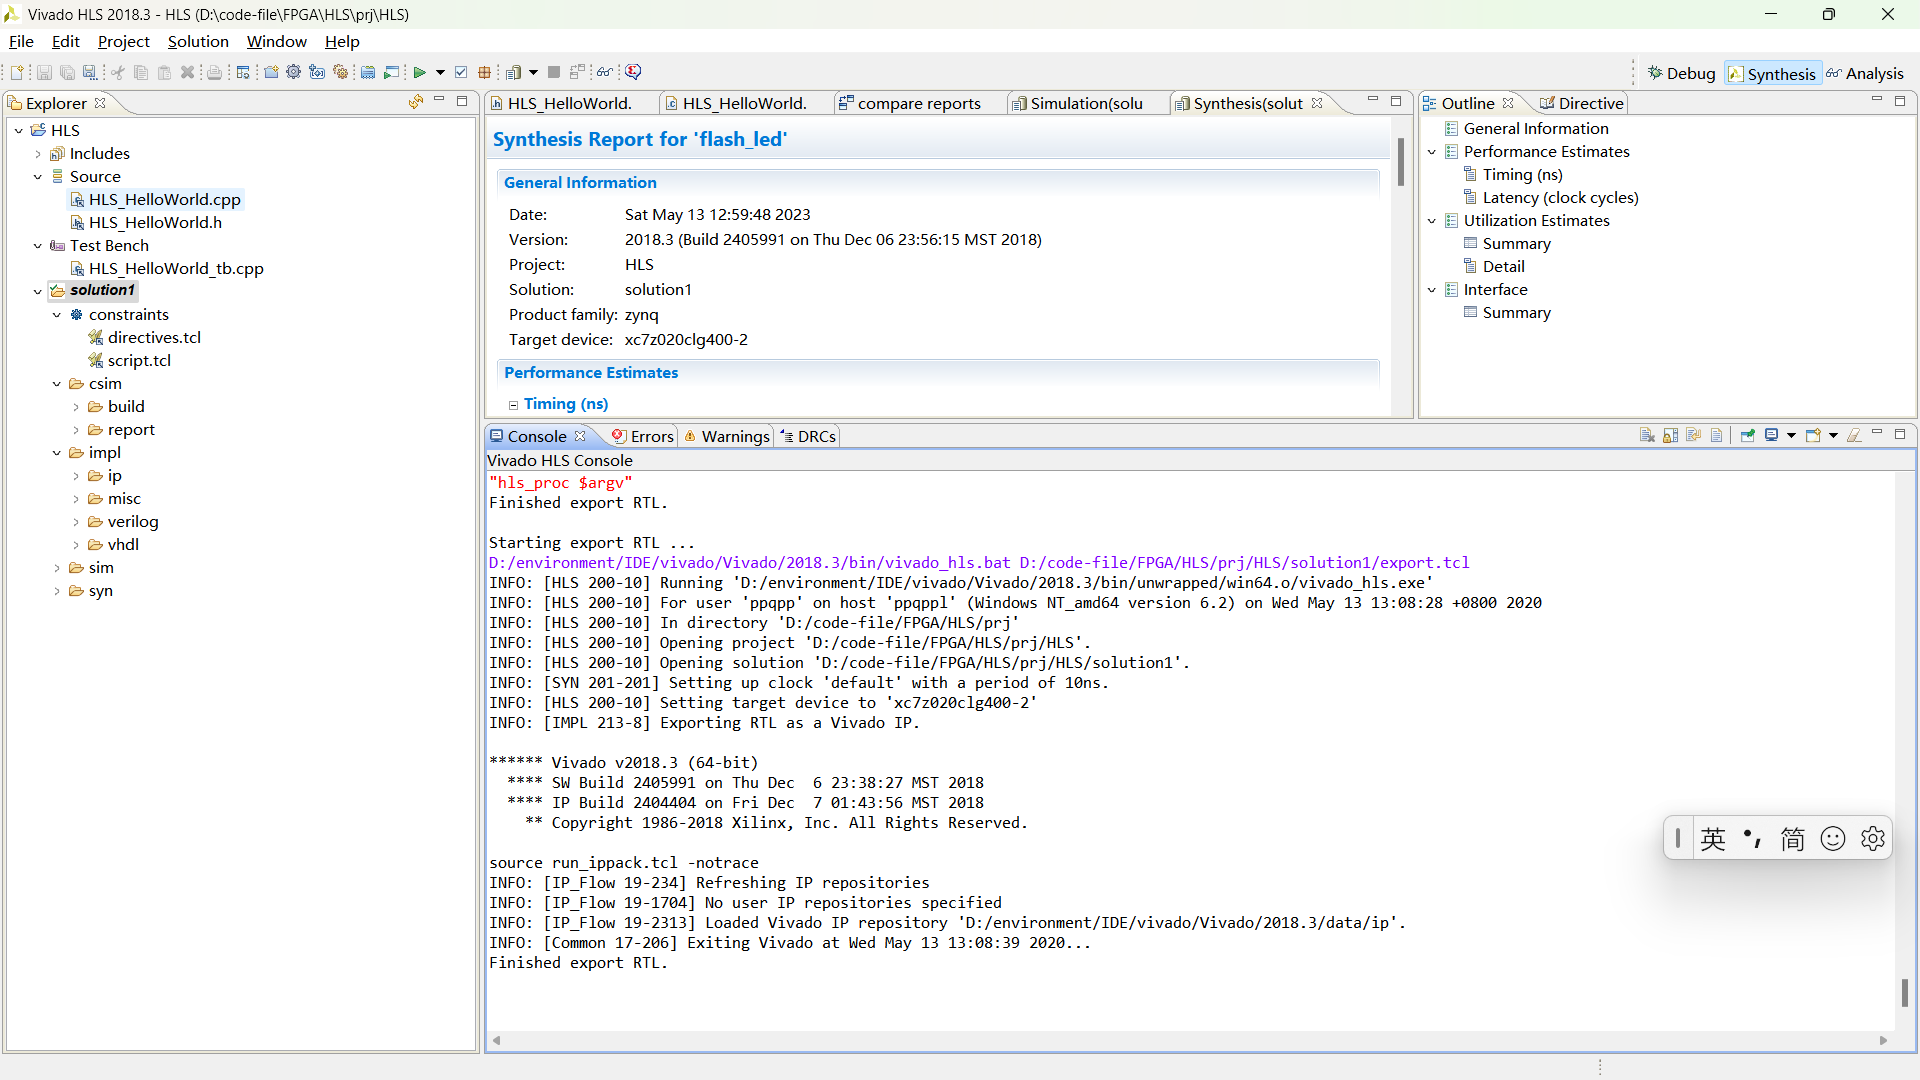Click the Save As toolbar icon
Screen dimensions: 1920x1080
(89, 72)
